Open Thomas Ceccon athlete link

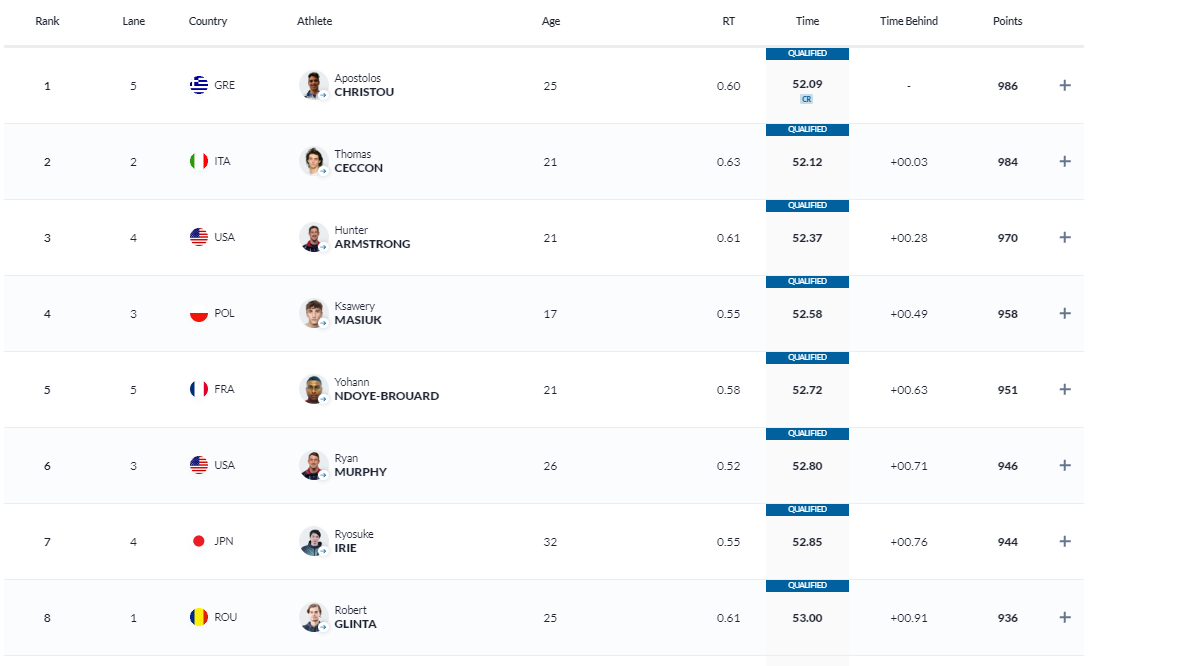[358, 161]
